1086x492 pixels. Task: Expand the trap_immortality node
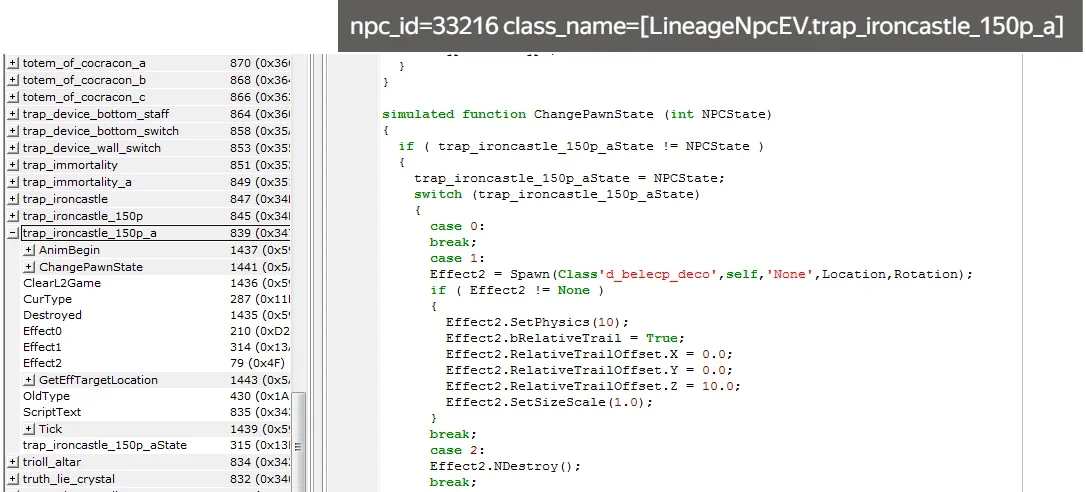coord(13,165)
